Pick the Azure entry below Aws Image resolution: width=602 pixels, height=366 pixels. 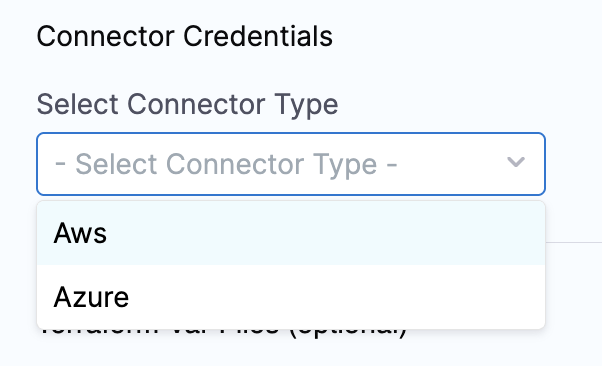click(x=291, y=297)
